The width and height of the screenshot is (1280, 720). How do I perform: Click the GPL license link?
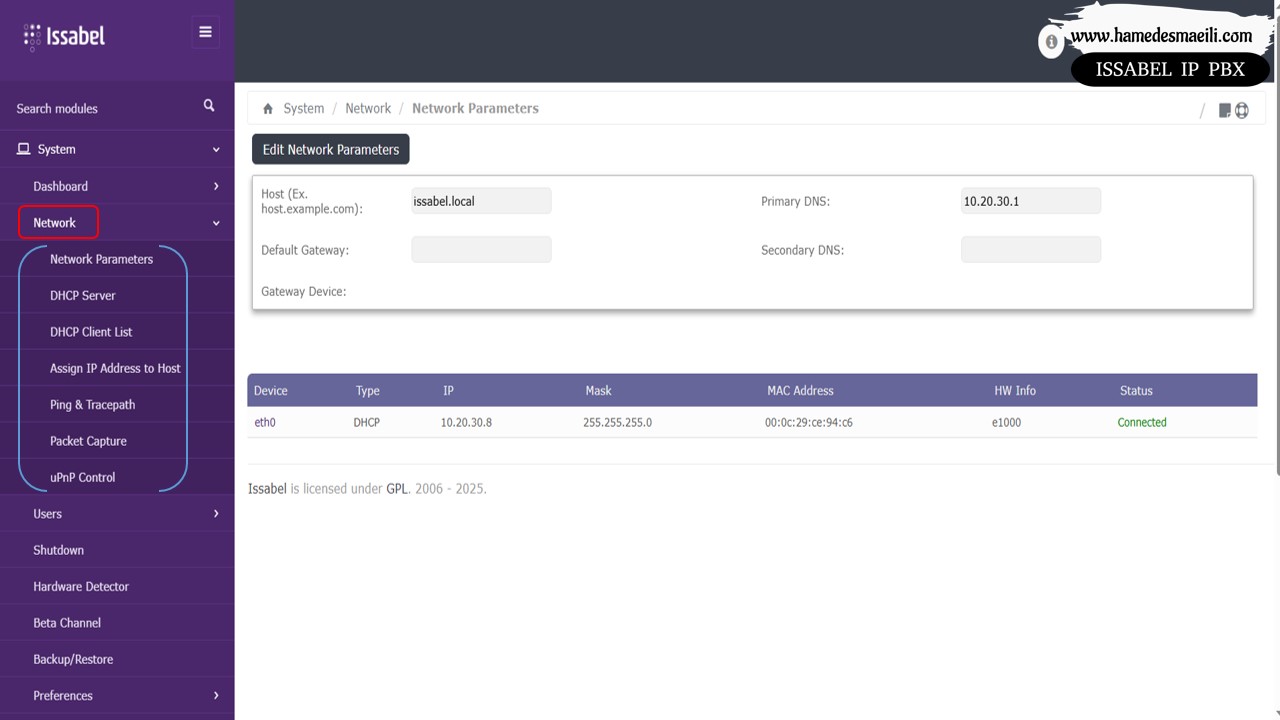pos(397,489)
